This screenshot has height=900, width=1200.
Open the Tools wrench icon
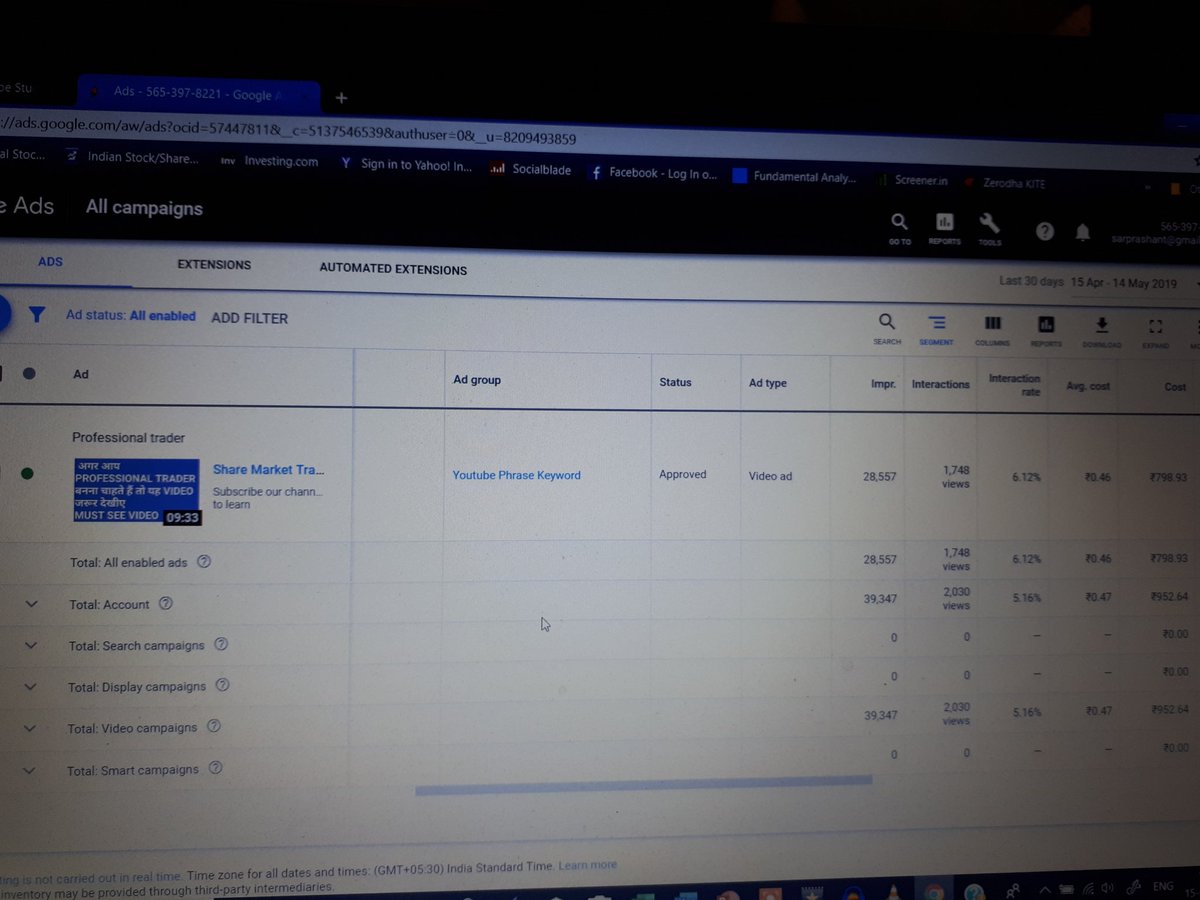(x=989, y=222)
